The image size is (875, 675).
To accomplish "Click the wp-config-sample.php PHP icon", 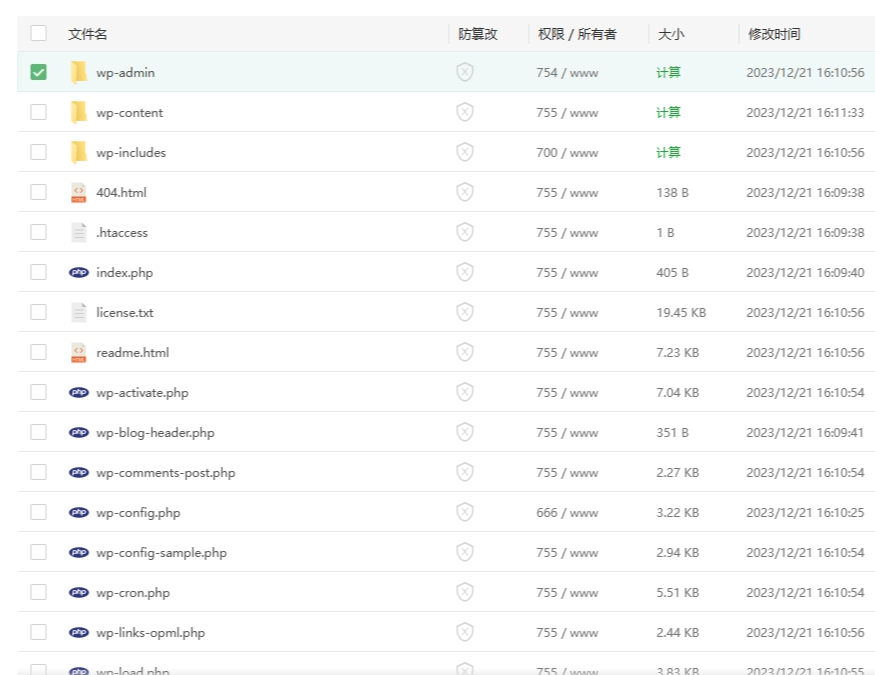I will [x=79, y=552].
